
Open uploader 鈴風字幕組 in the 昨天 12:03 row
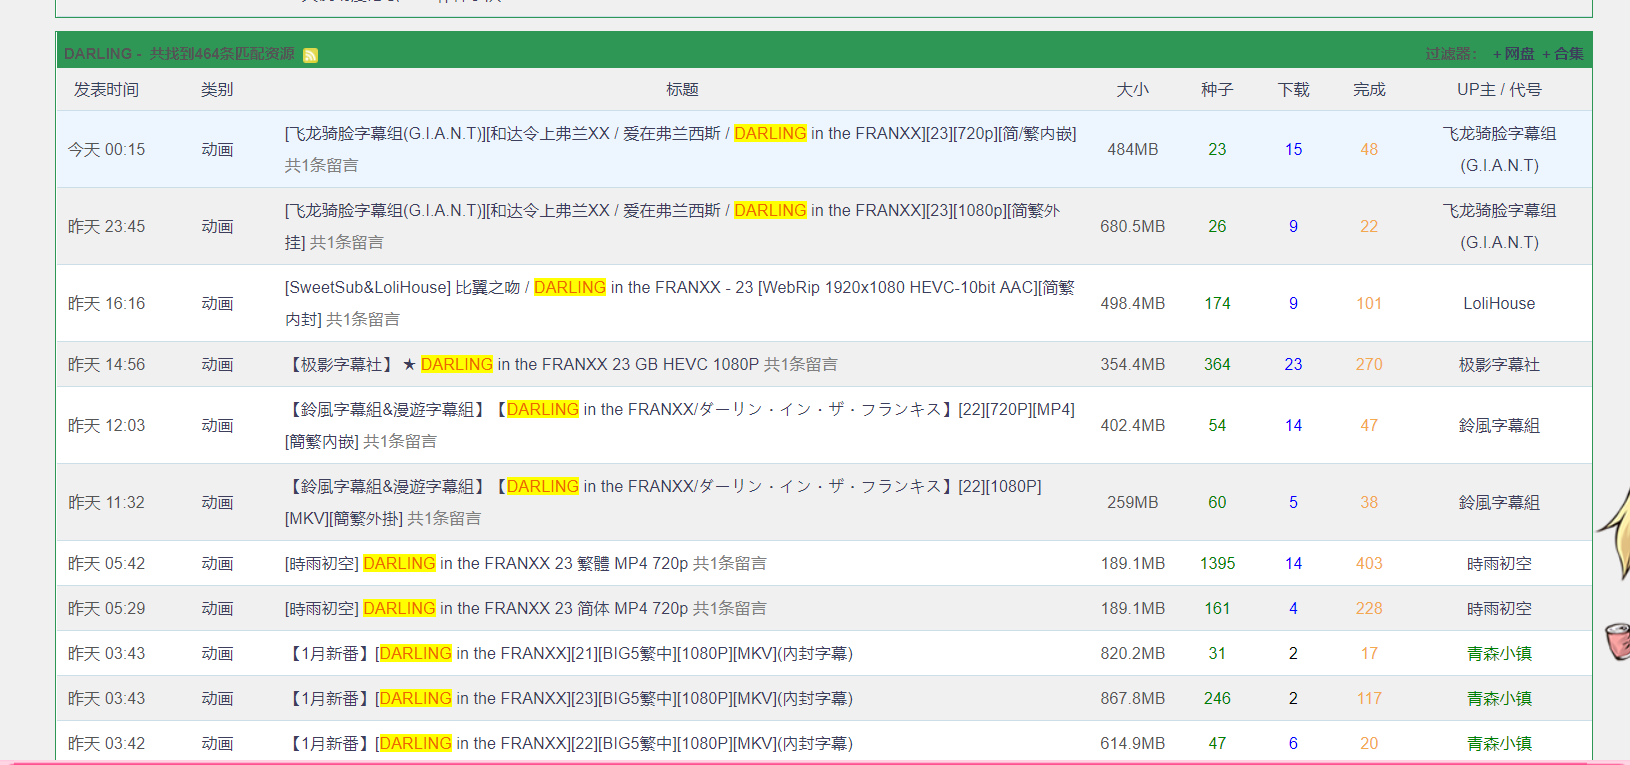point(1499,426)
